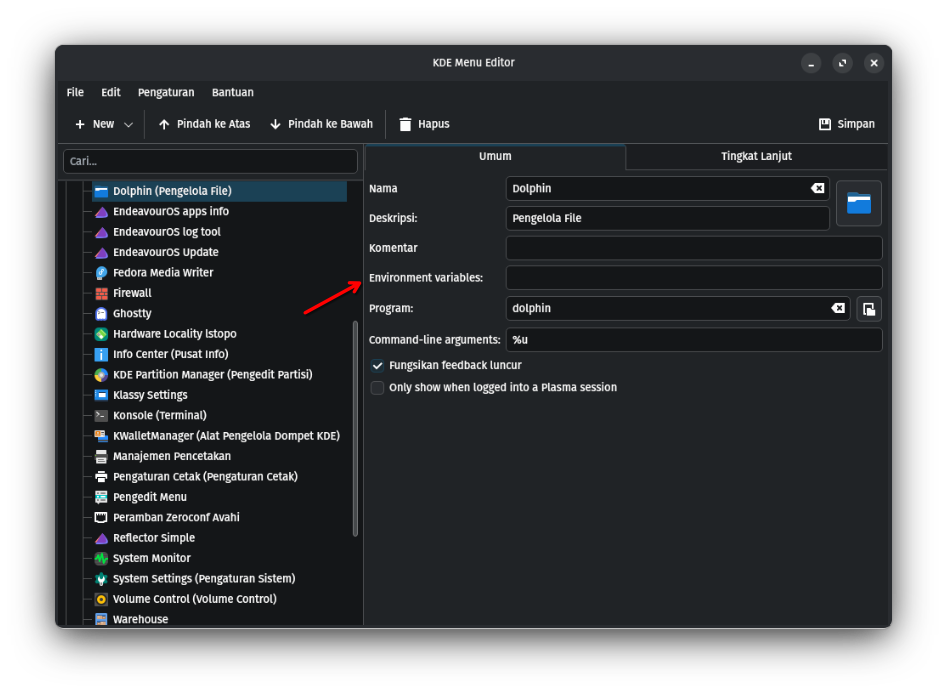Click the Klassy Settings icon

click(x=101, y=396)
